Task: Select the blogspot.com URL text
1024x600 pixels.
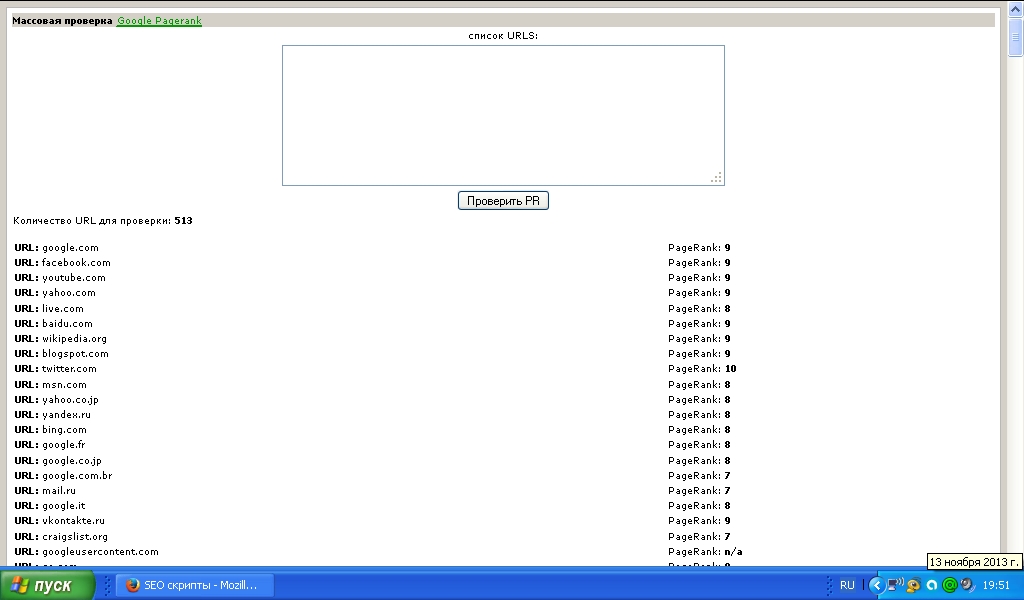Action: click(76, 353)
